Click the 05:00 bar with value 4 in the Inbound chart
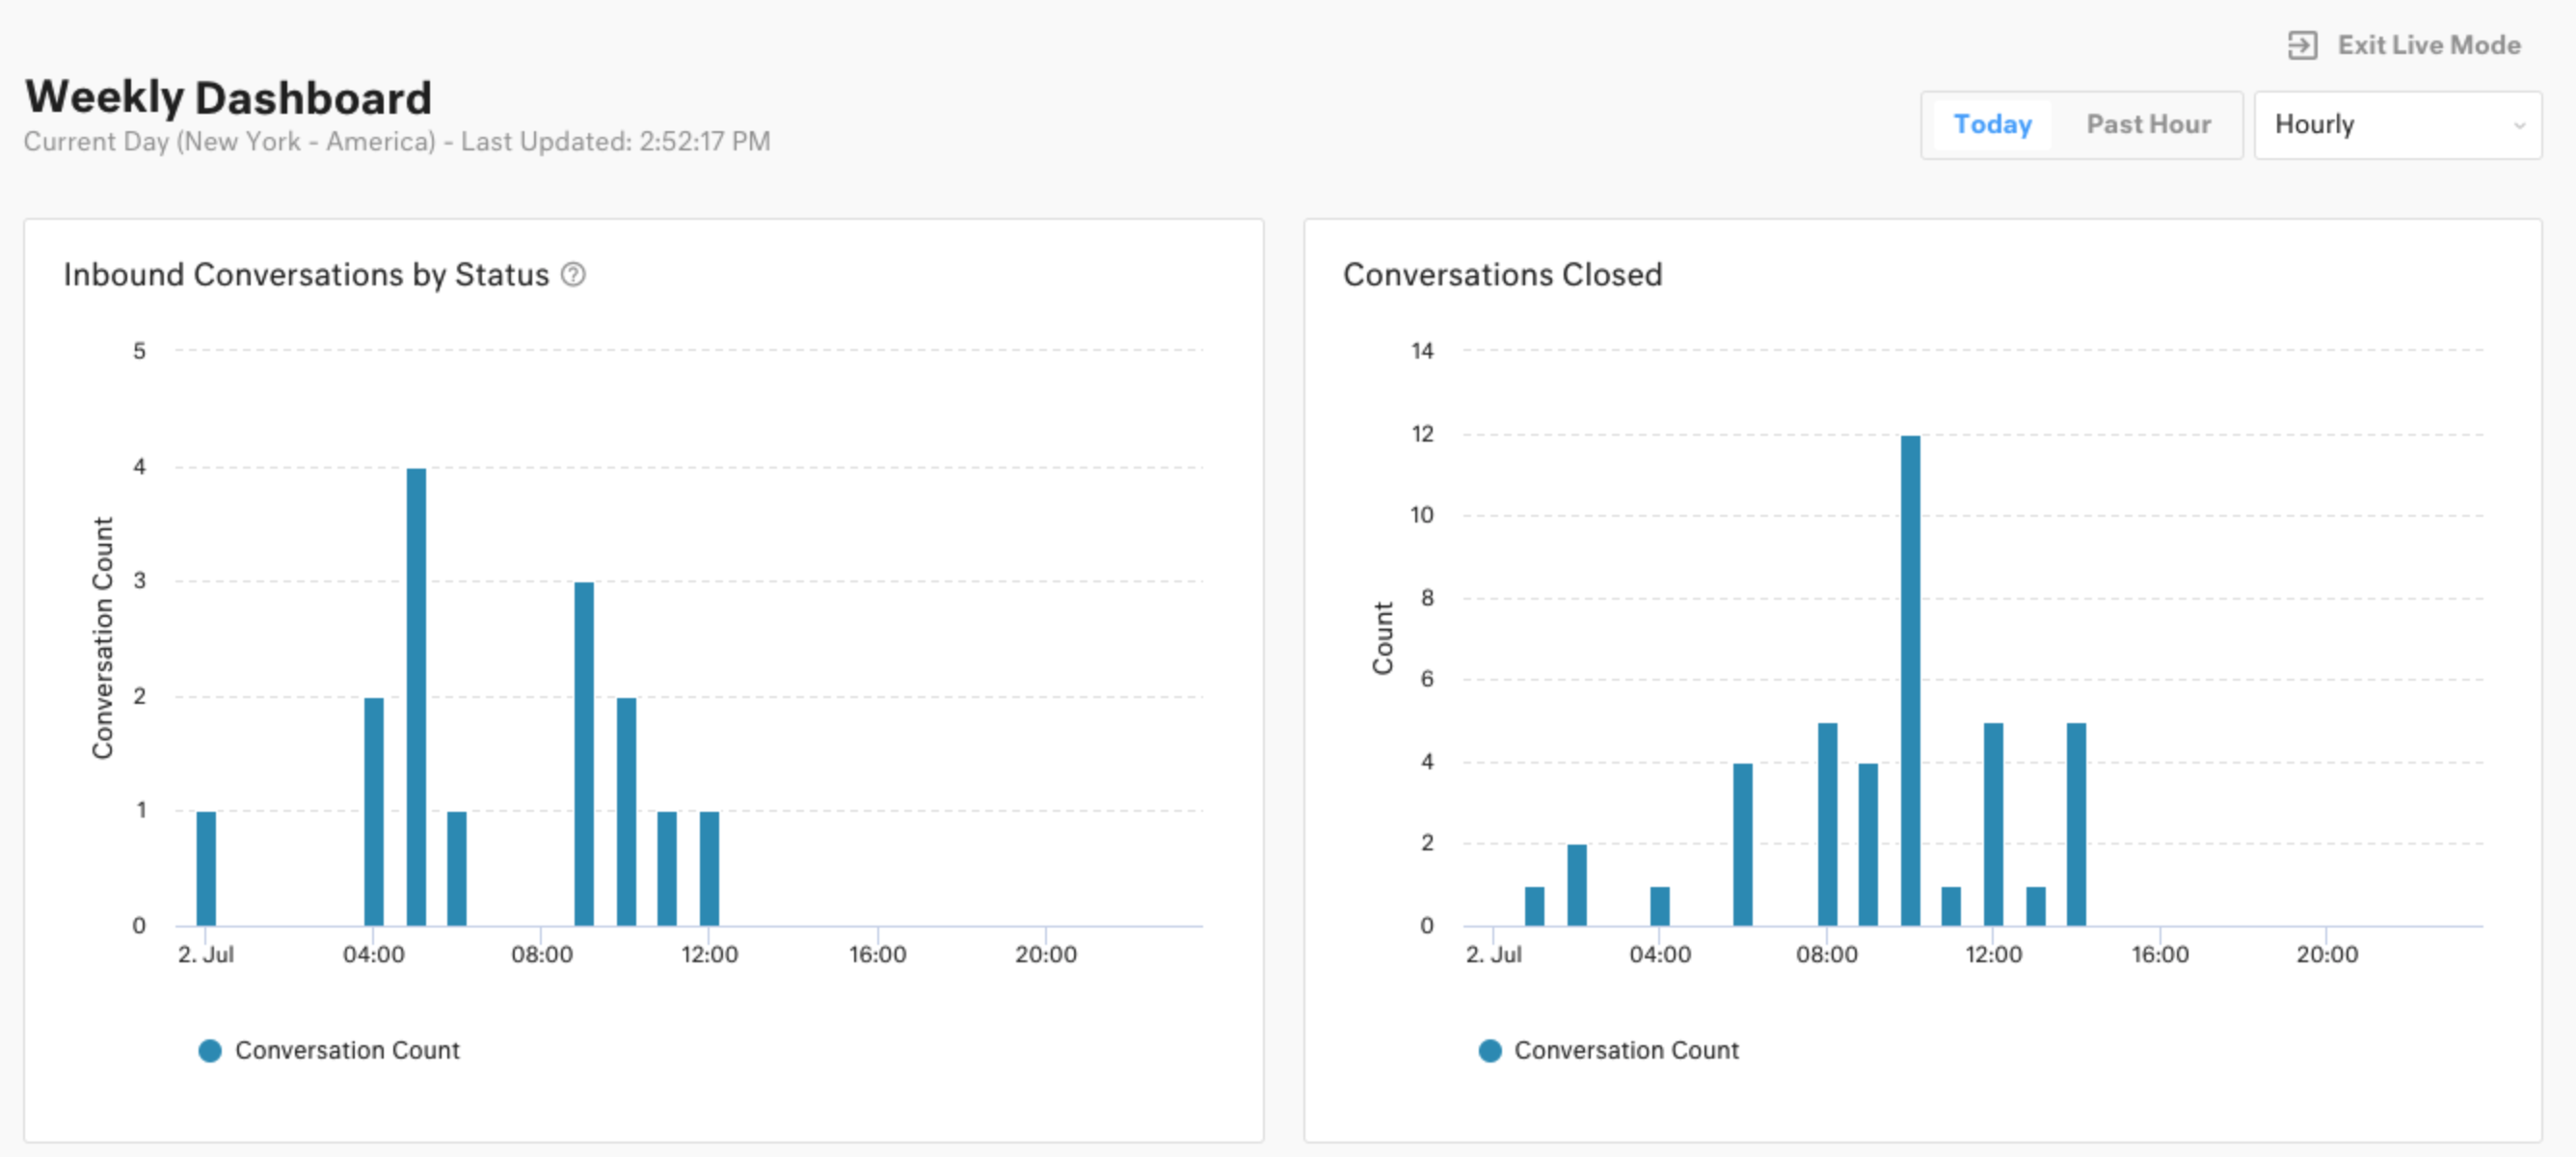This screenshot has height=1157, width=2576. (x=416, y=696)
